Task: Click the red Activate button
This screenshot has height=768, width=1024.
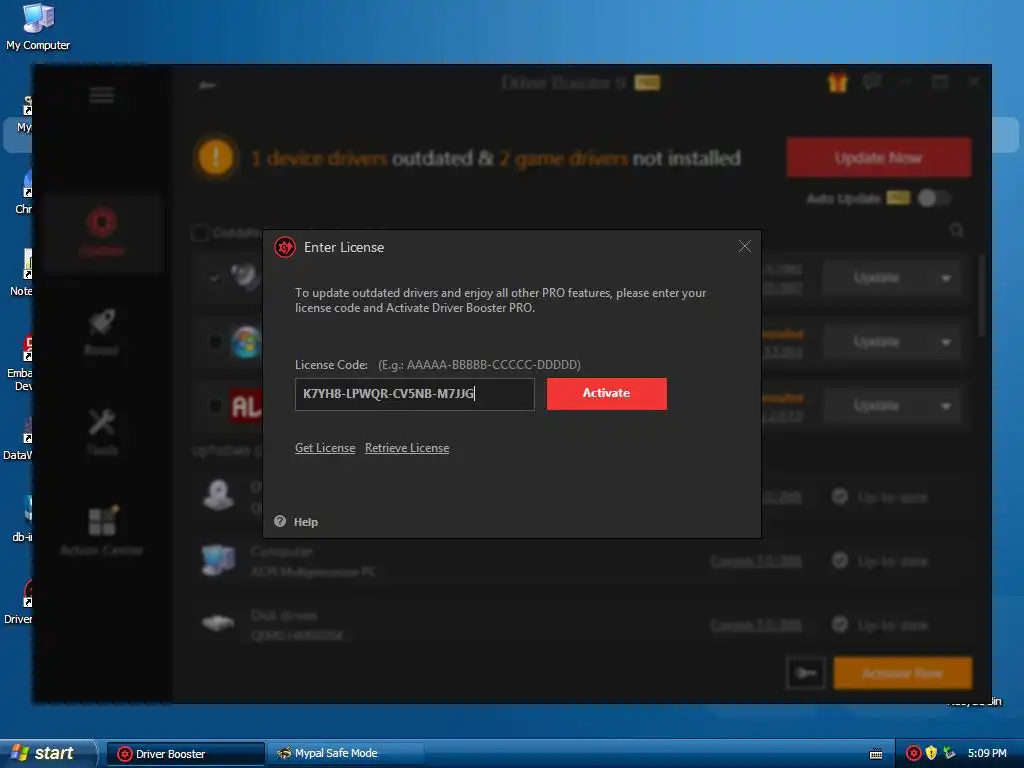Action: point(607,394)
